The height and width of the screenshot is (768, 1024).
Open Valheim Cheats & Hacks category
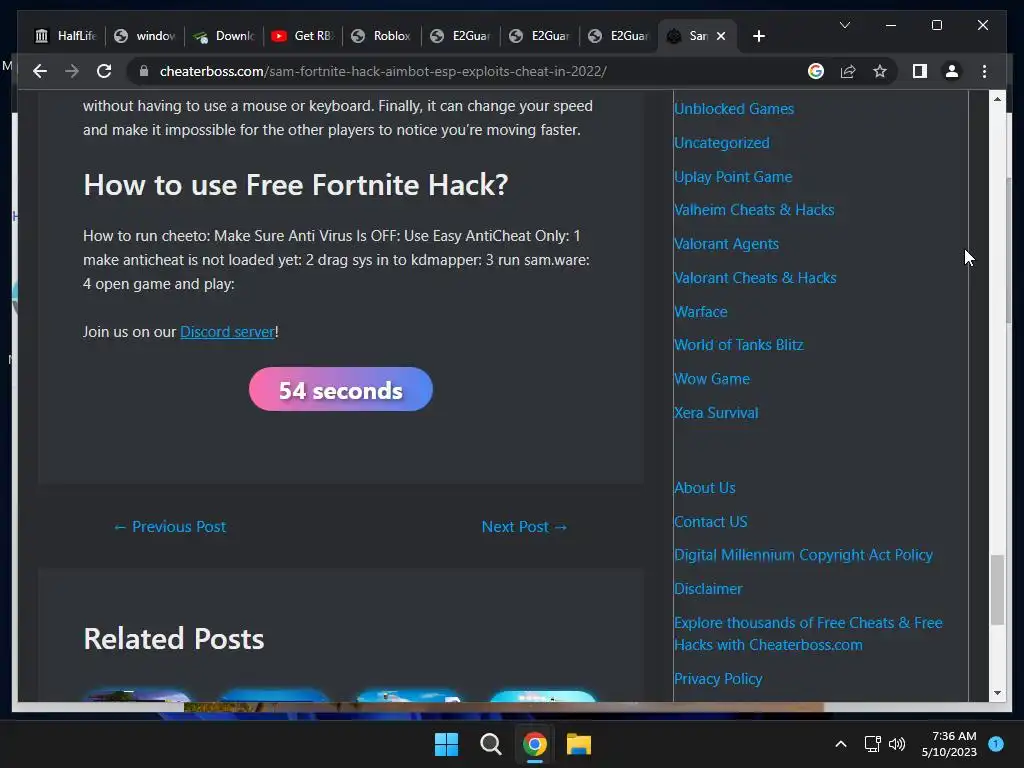[754, 210]
